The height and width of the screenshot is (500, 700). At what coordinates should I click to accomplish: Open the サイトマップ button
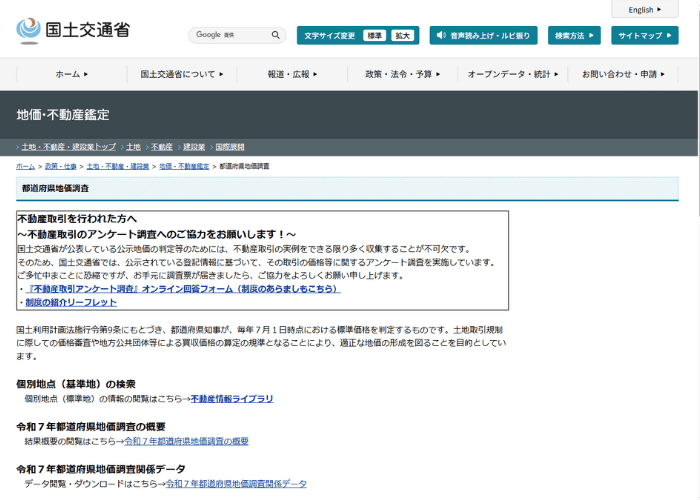643,35
